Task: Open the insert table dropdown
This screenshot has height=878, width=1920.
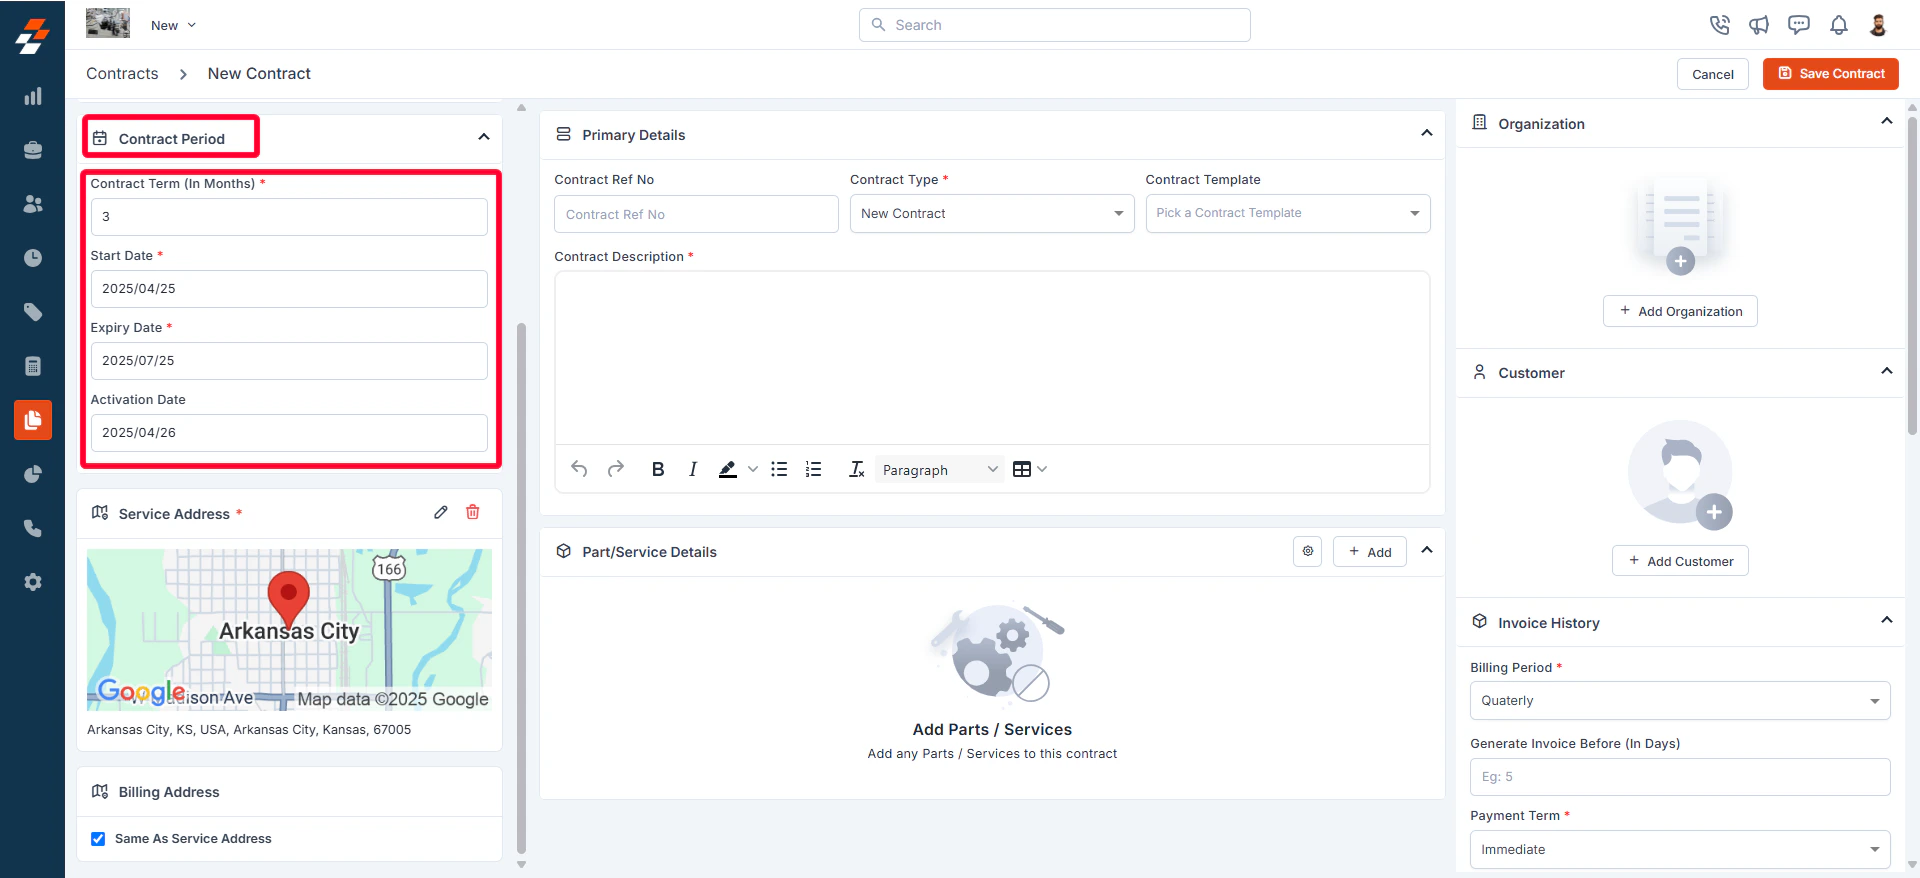Action: (1030, 469)
